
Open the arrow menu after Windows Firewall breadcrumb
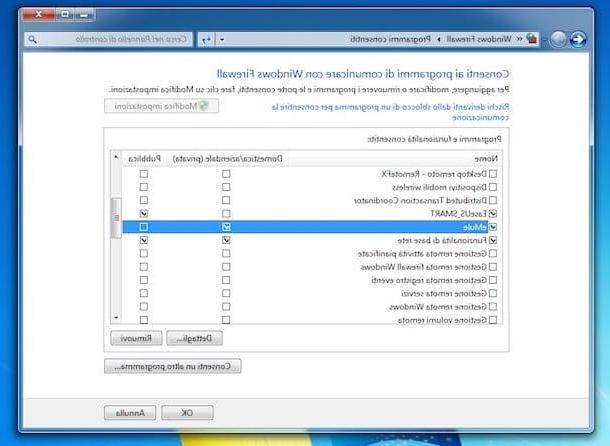(x=438, y=39)
